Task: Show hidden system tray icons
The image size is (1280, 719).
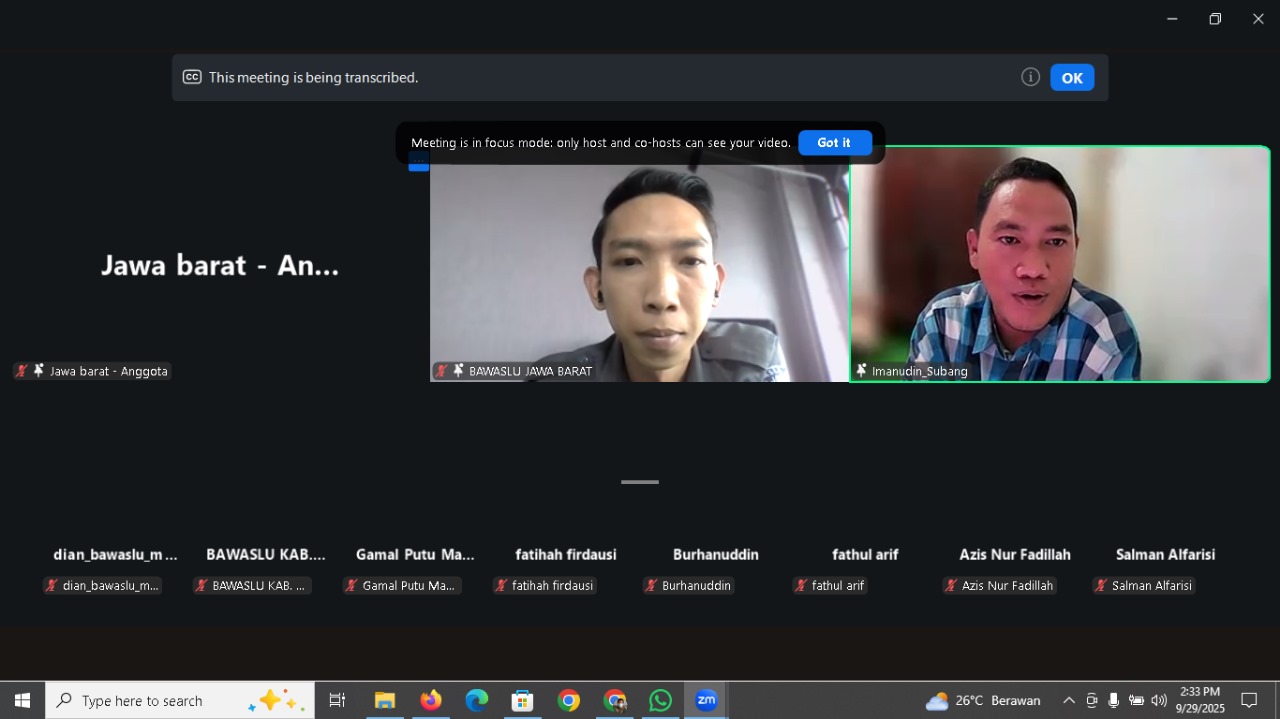Action: pyautogui.click(x=1068, y=700)
